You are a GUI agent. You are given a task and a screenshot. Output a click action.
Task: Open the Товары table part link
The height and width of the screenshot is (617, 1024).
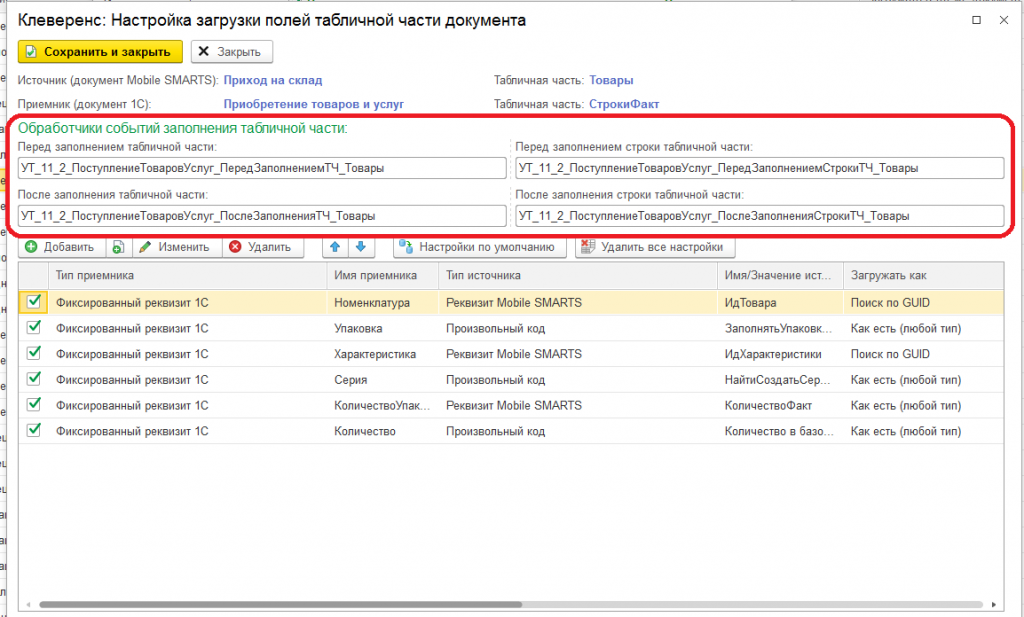[611, 80]
